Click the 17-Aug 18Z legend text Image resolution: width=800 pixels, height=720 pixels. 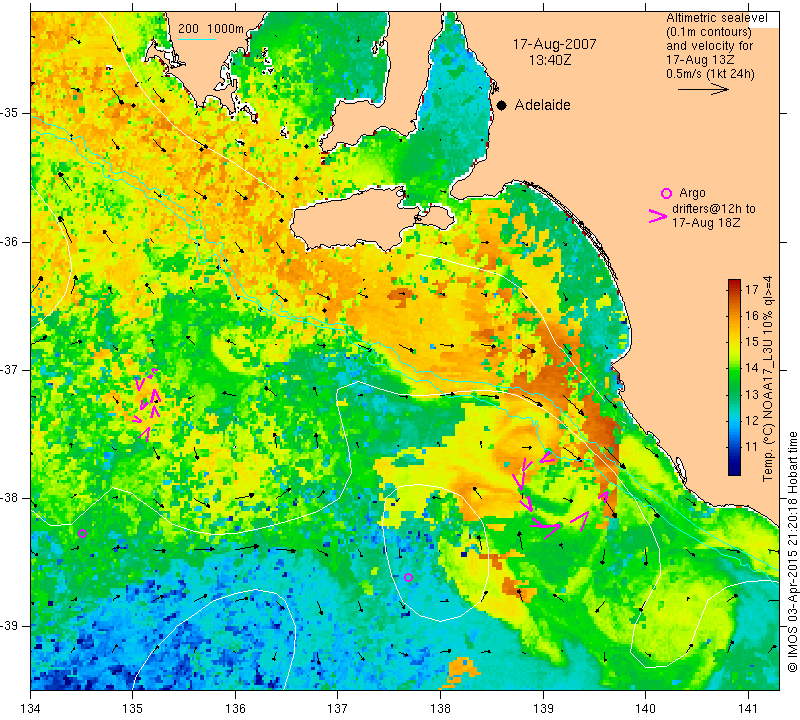[x=706, y=223]
